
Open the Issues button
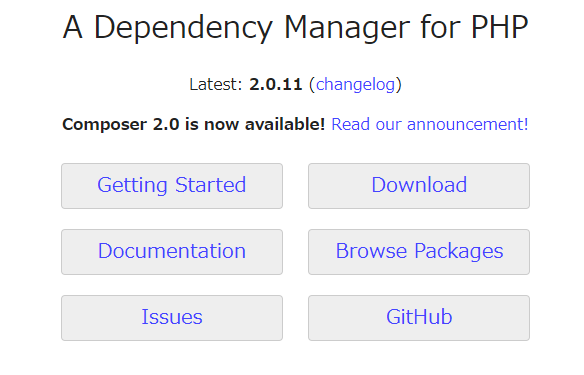172,318
